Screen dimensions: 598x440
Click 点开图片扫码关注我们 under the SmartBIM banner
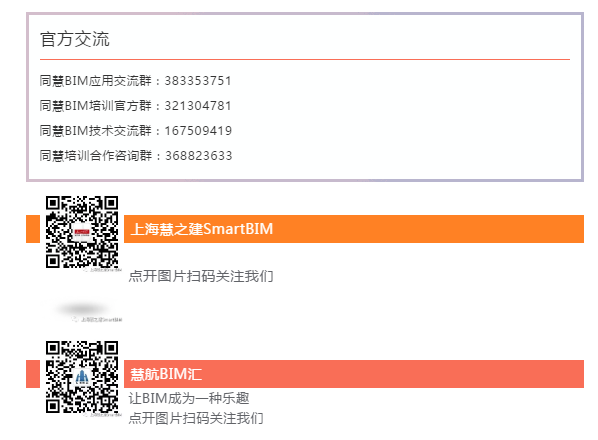pyautogui.click(x=201, y=276)
